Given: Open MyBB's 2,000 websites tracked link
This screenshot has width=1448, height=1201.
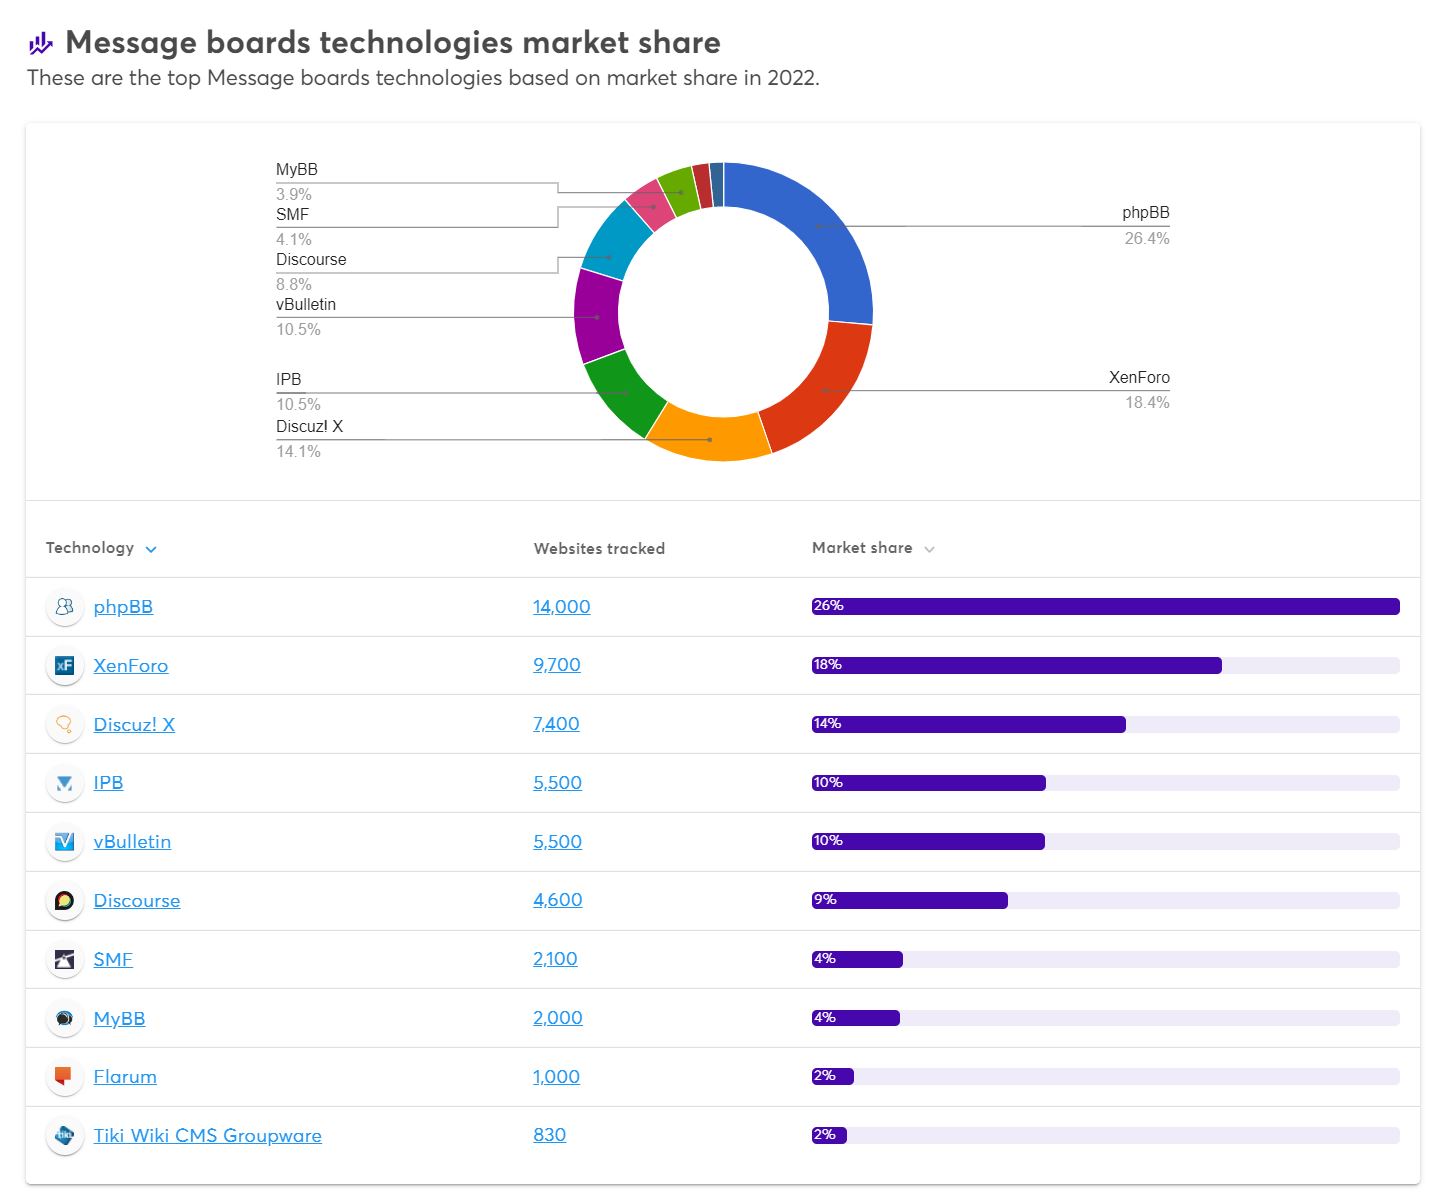Looking at the screenshot, I should click(558, 1018).
